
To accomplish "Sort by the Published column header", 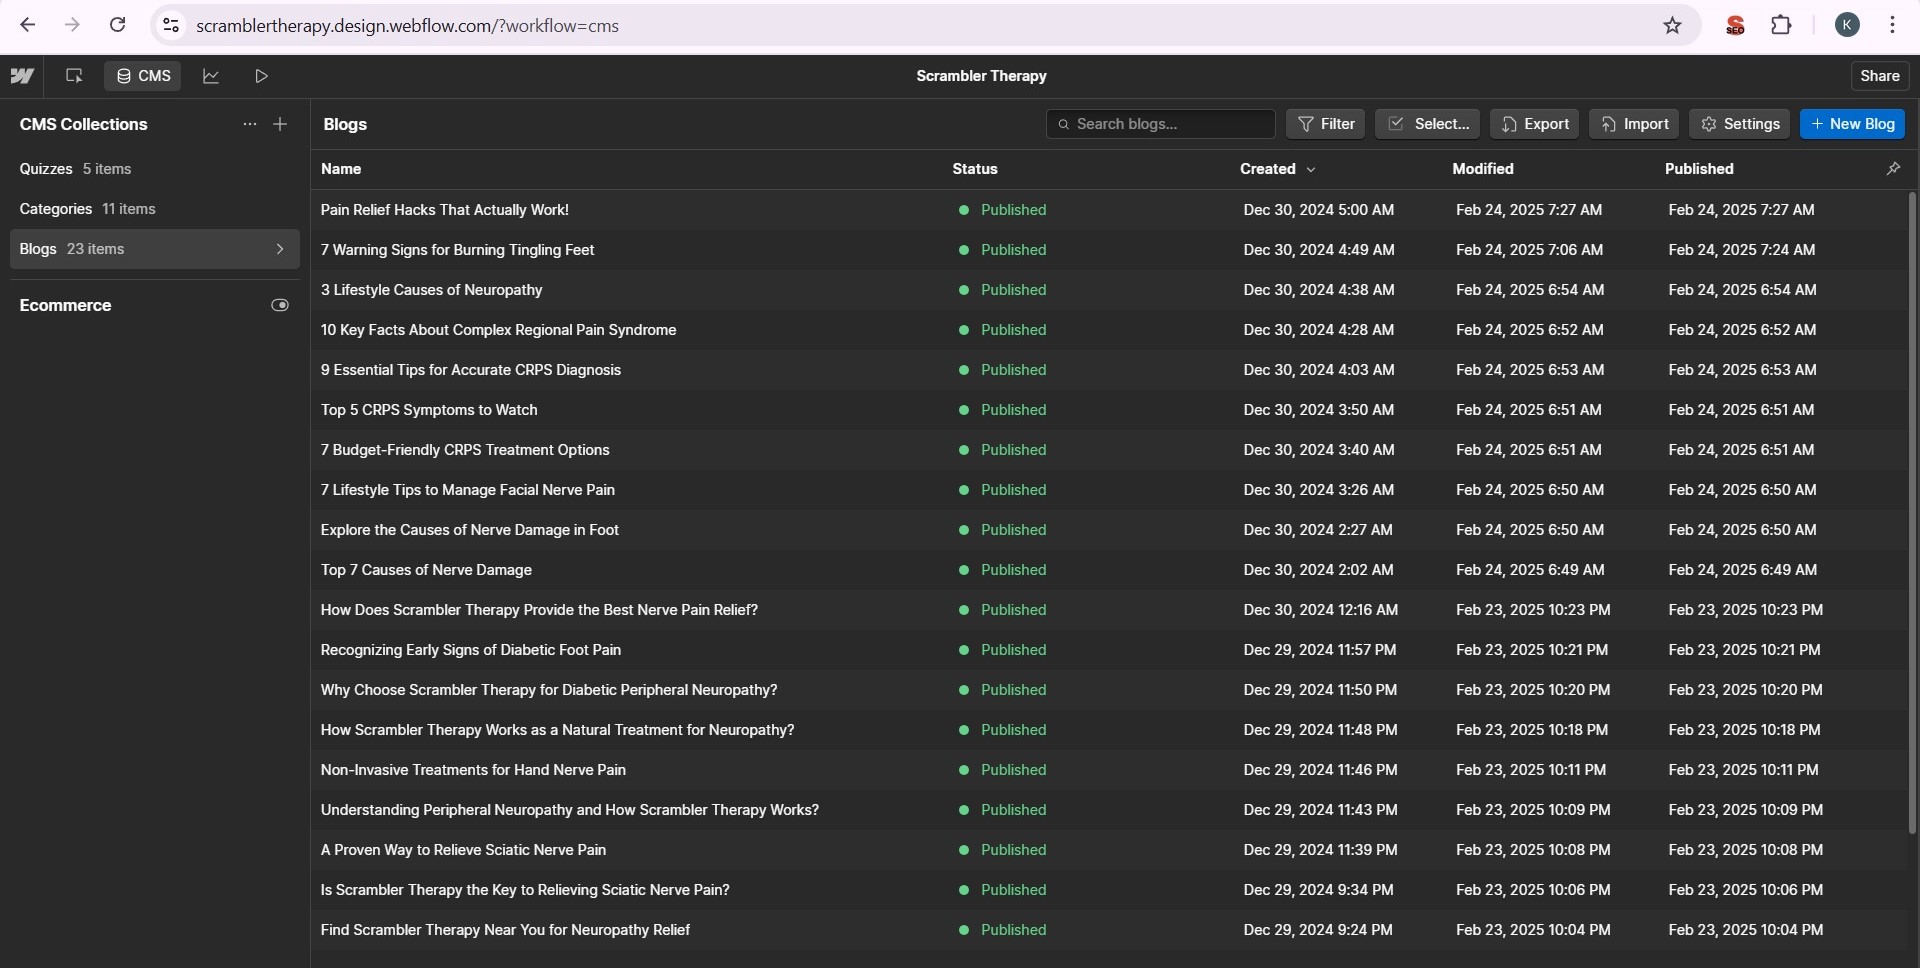I will pyautogui.click(x=1699, y=169).
